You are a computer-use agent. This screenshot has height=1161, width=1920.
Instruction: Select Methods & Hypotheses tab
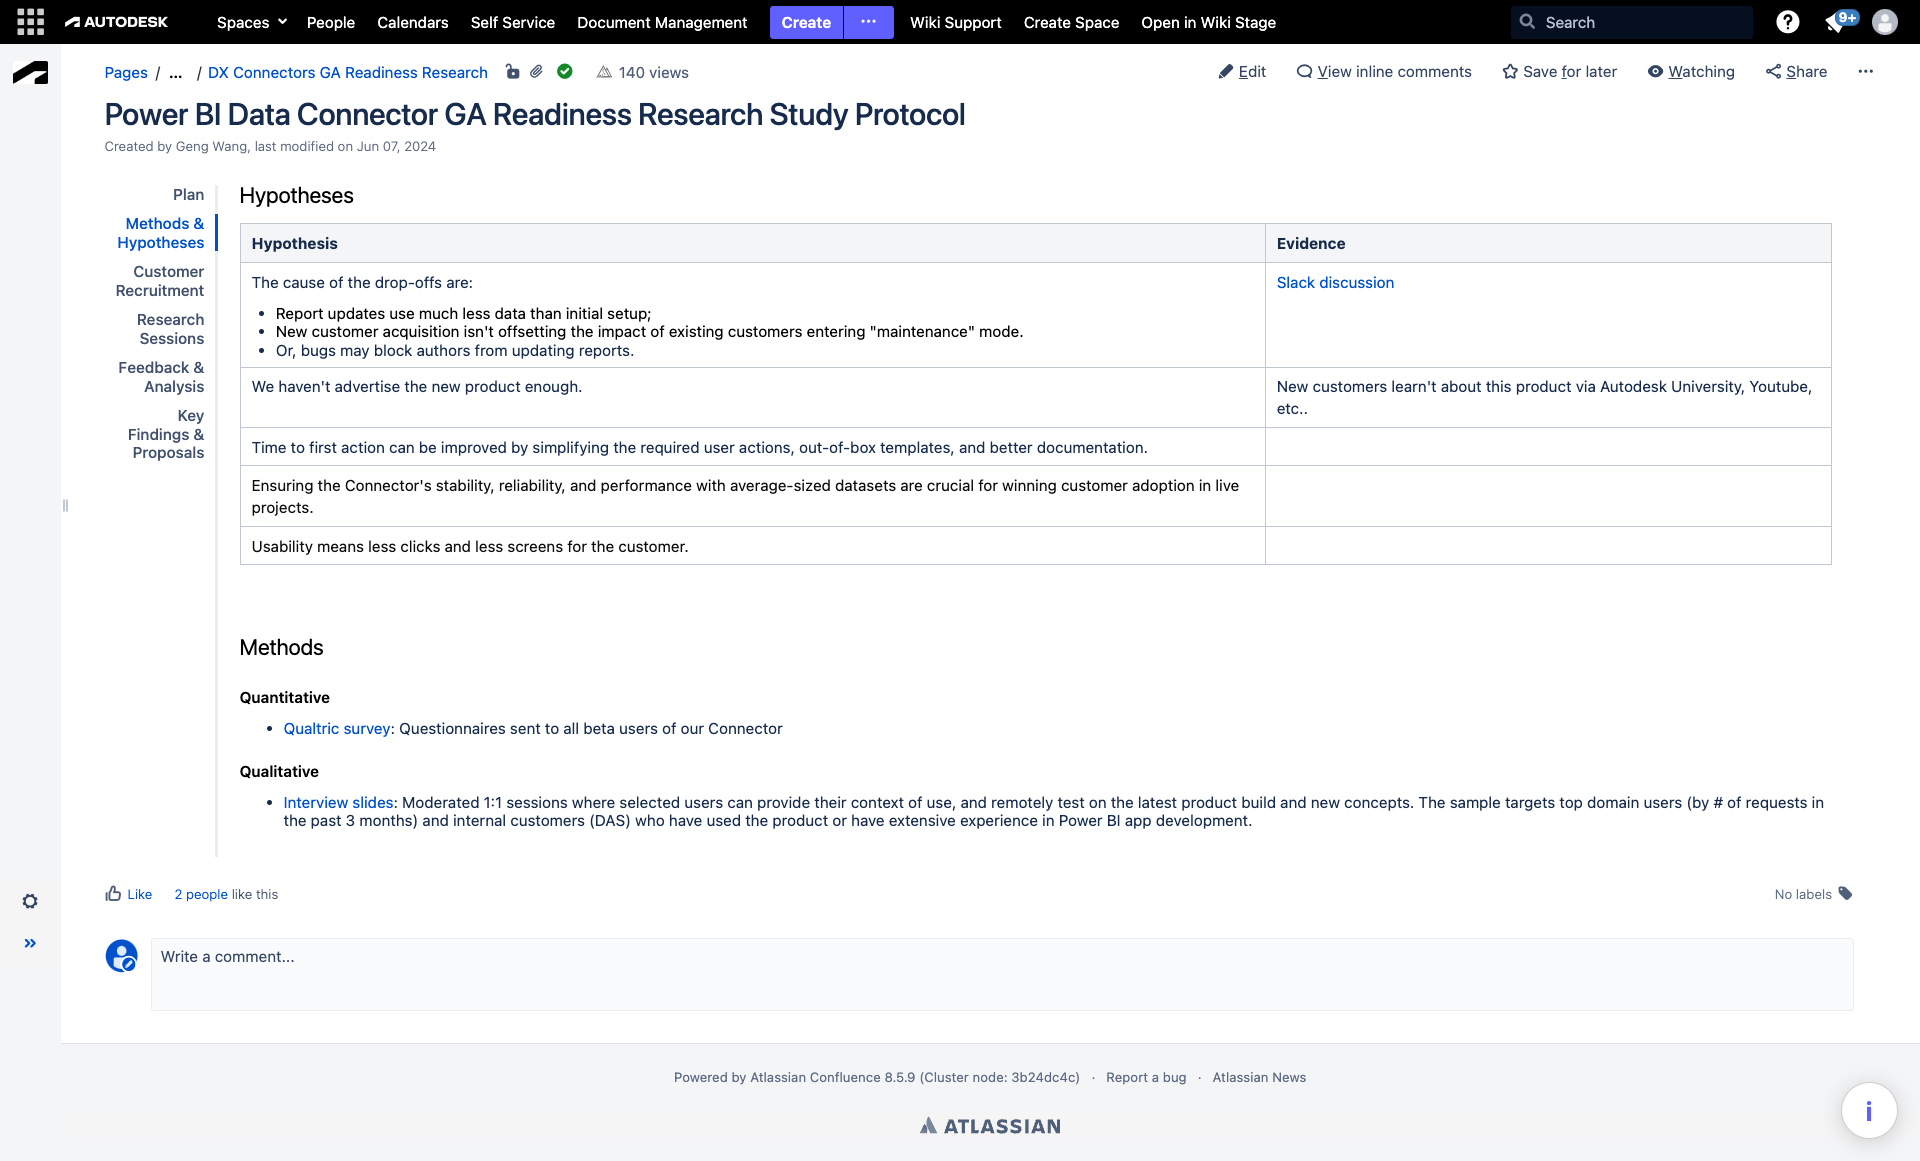(160, 233)
